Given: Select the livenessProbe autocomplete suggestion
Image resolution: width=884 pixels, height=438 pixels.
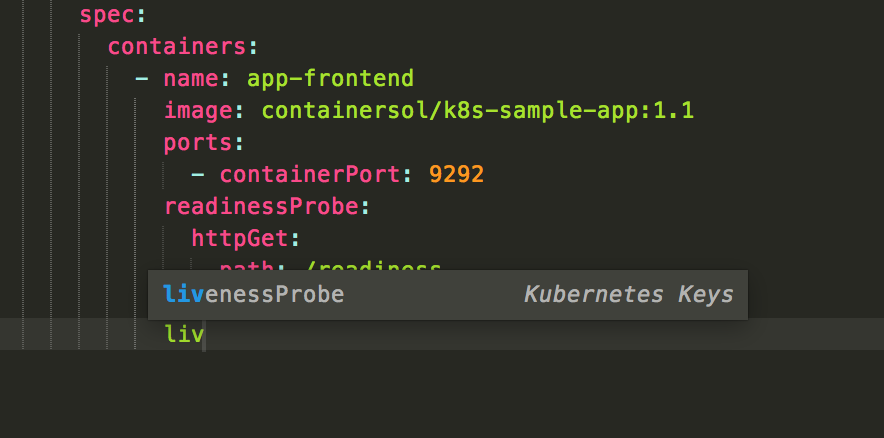Looking at the screenshot, I should 448,295.
